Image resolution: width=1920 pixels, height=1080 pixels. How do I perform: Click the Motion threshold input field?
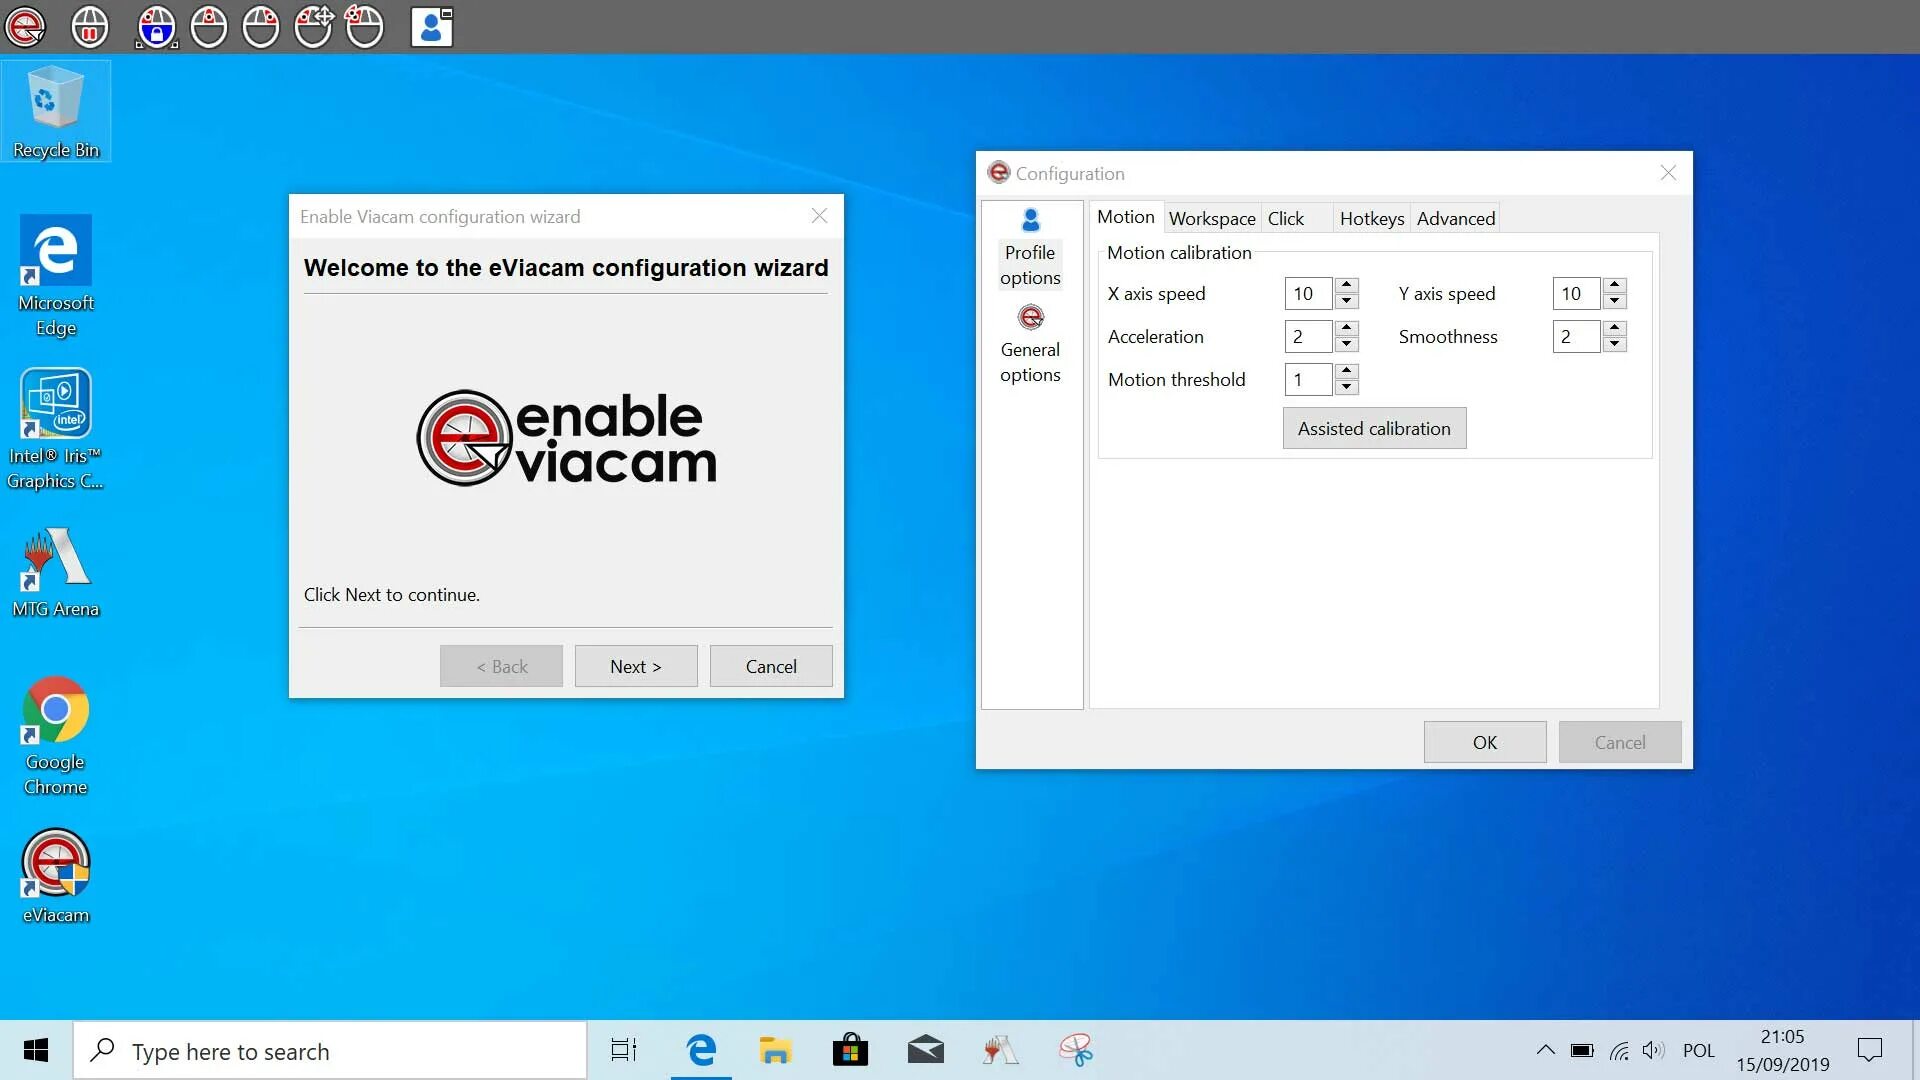[x=1307, y=379]
